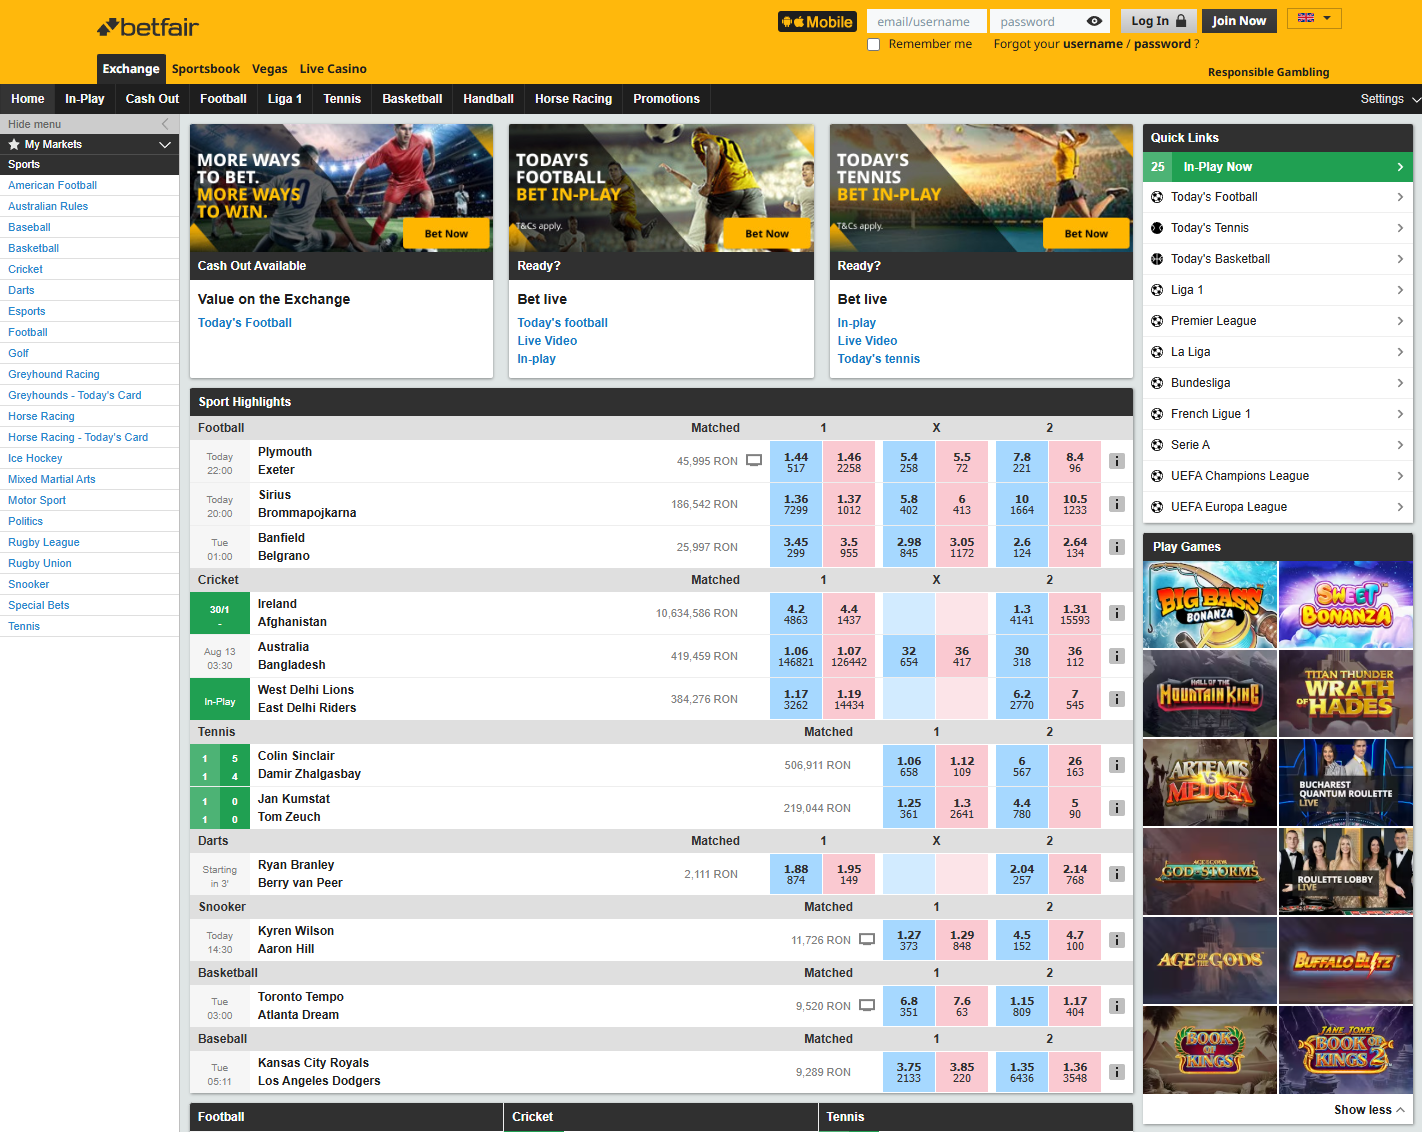Open UEFA Europa League football icon
The height and width of the screenshot is (1132, 1422).
click(x=1157, y=507)
